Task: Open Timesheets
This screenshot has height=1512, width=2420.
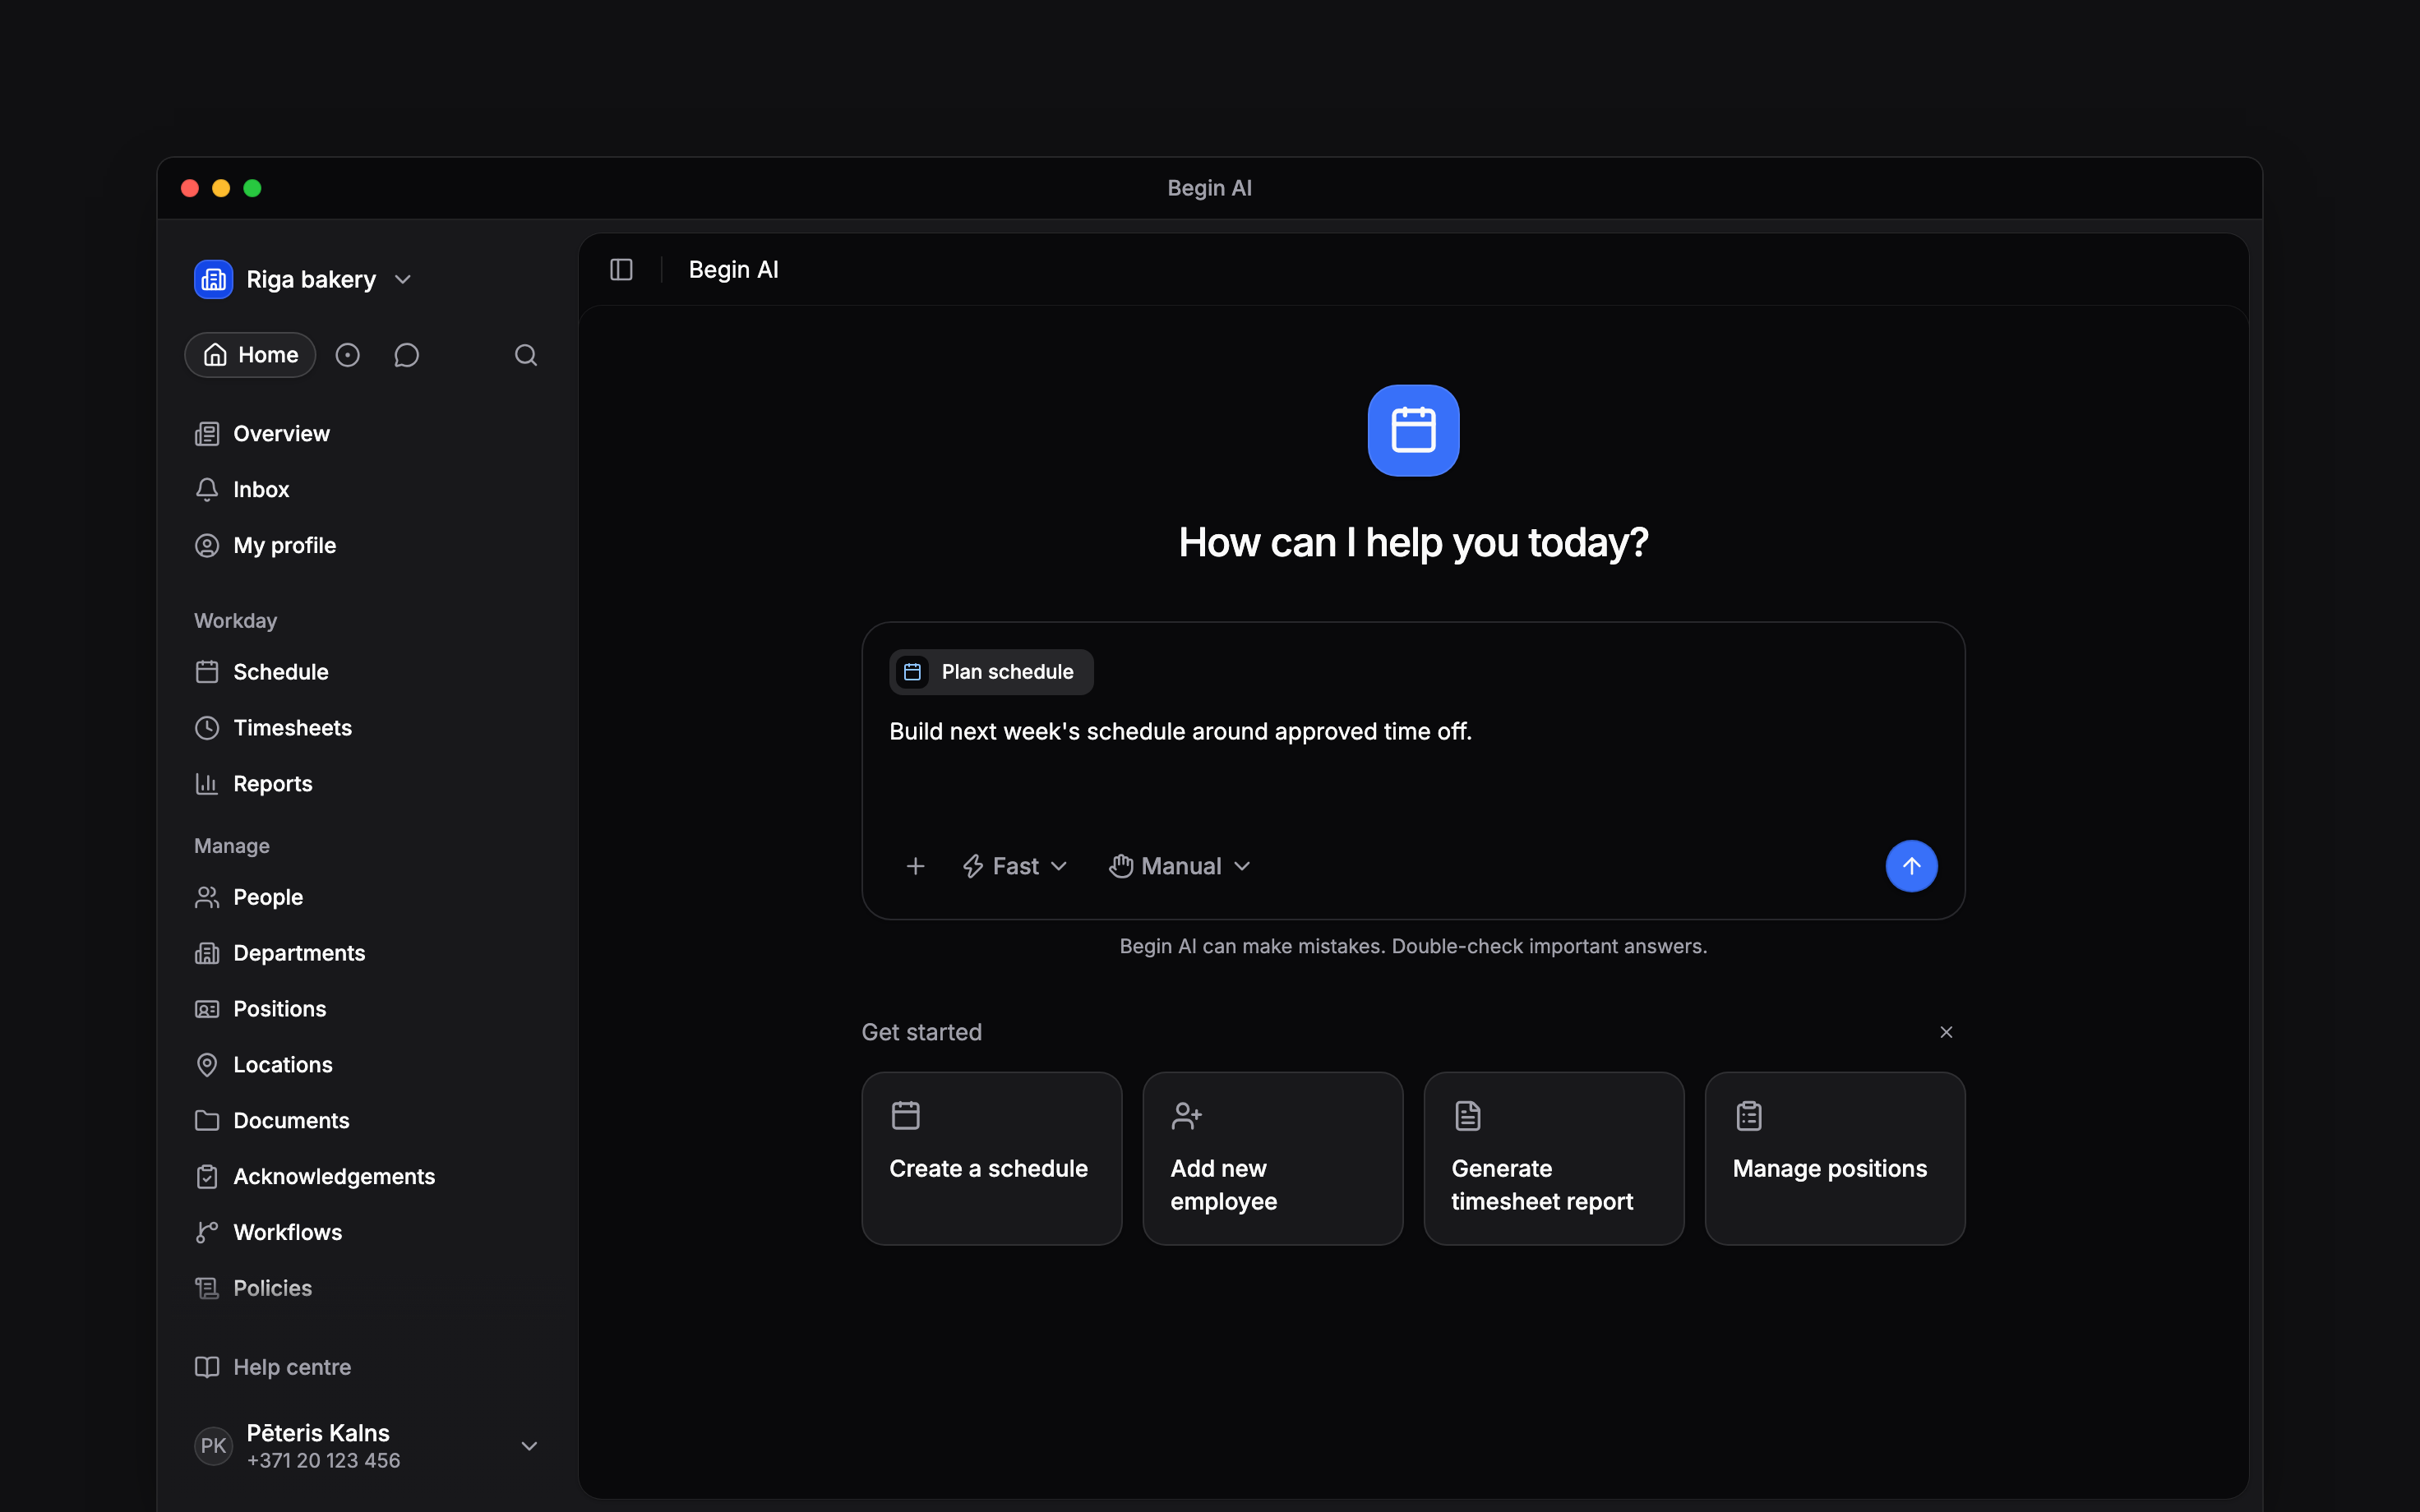Action: (x=273, y=728)
